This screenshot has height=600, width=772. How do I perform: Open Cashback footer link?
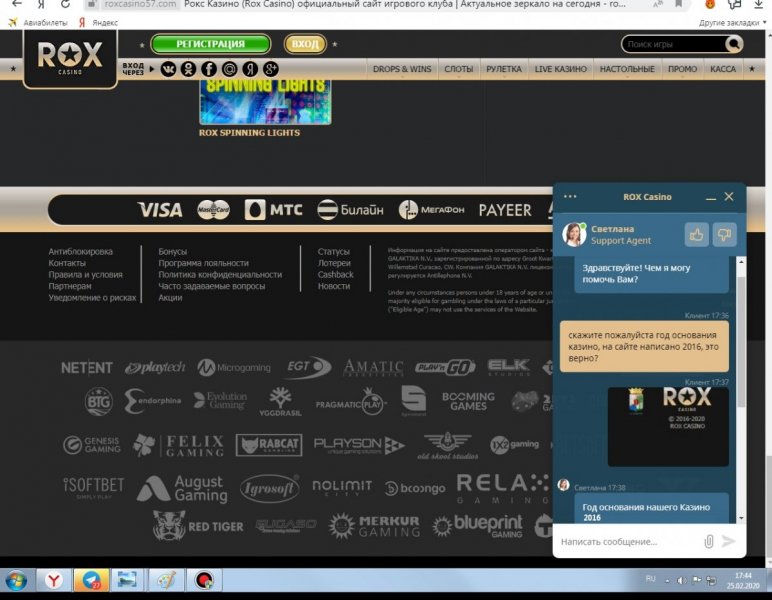pos(335,275)
